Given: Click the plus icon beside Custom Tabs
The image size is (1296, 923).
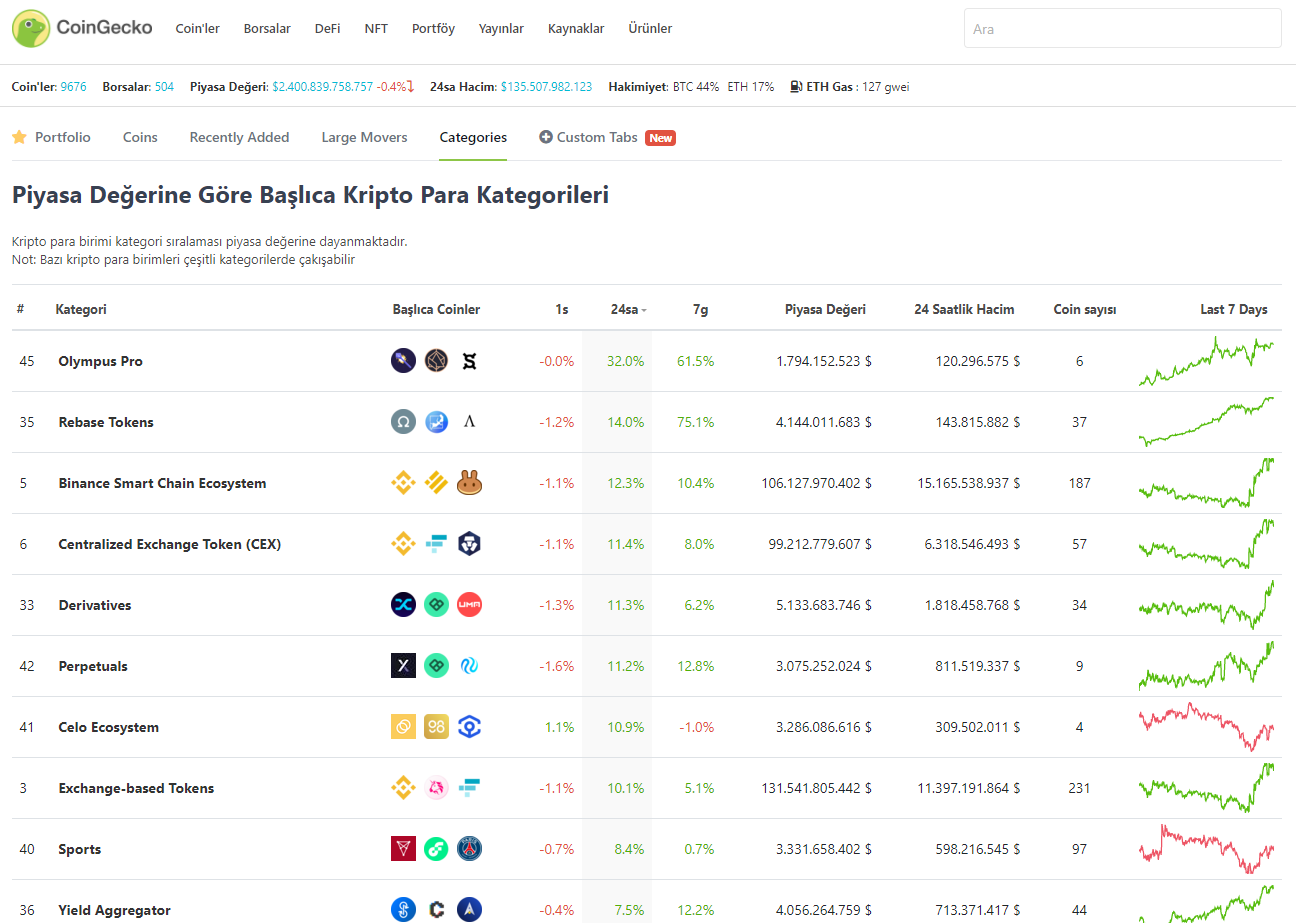Looking at the screenshot, I should pos(546,137).
